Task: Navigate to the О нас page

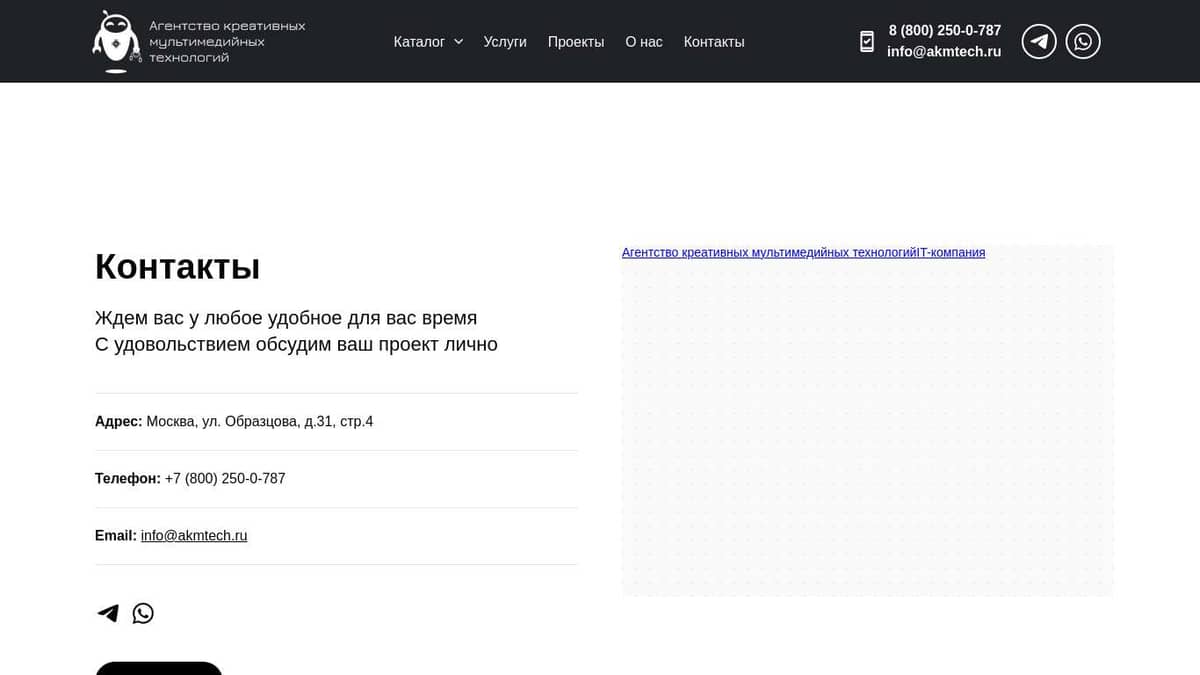Action: (644, 42)
